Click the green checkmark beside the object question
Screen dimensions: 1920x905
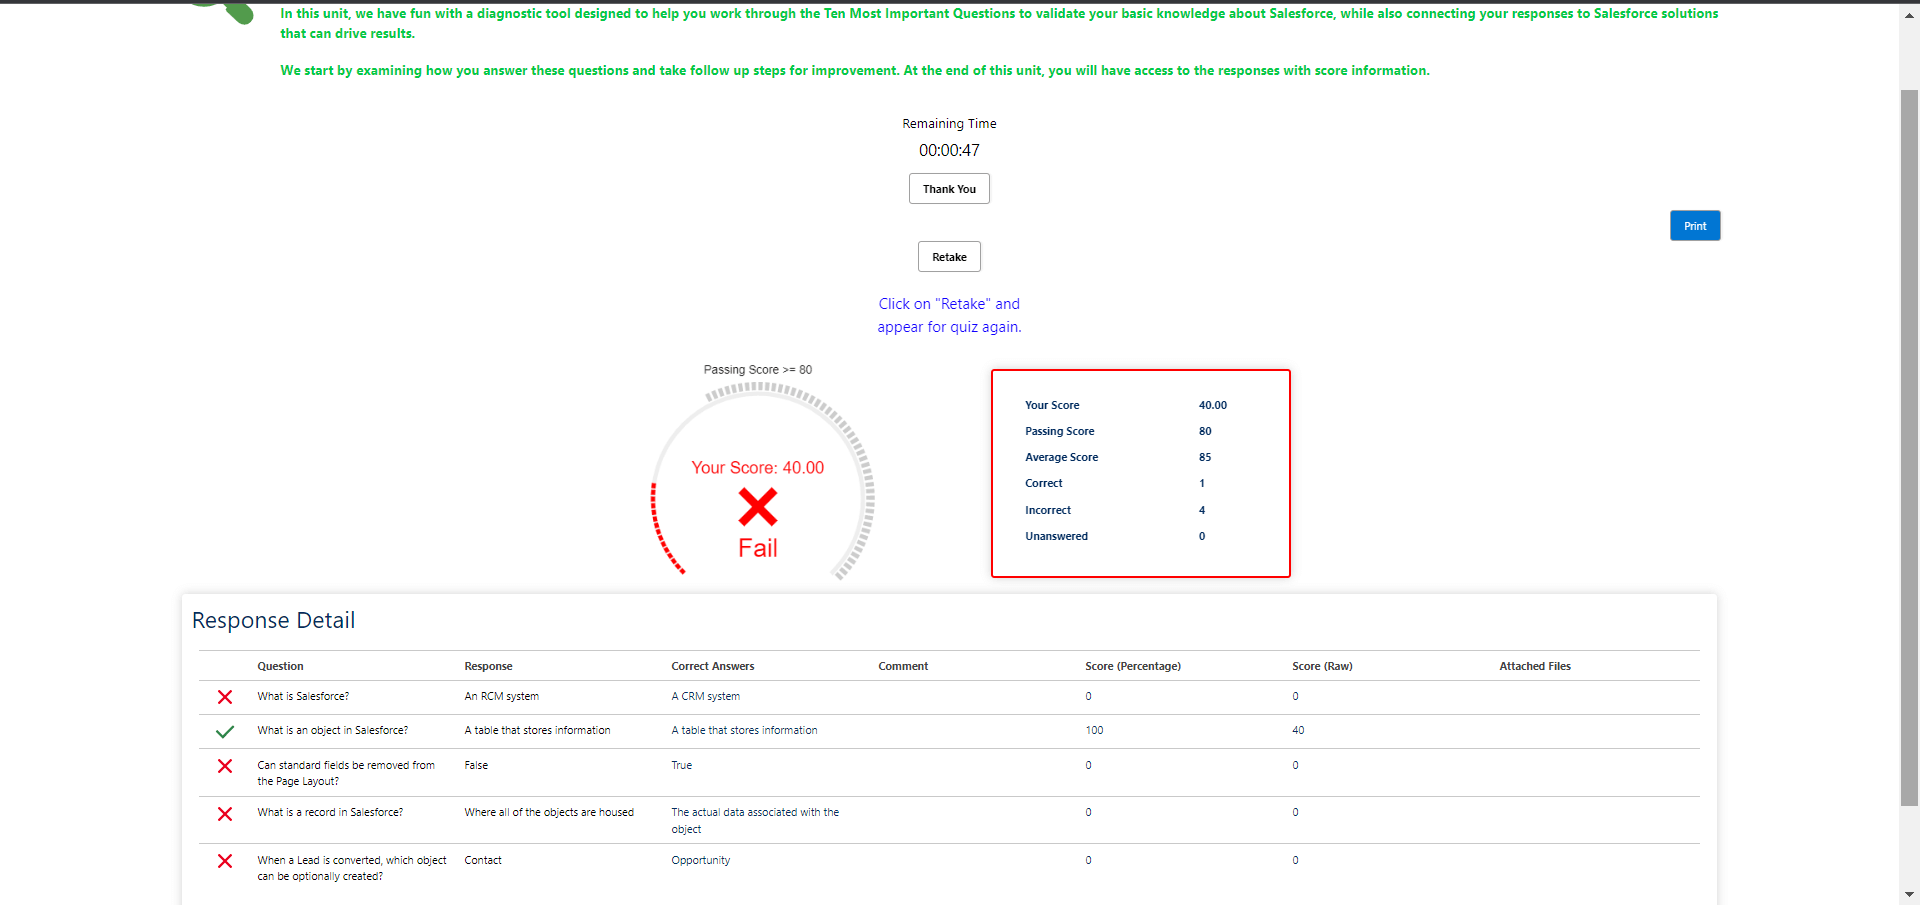tap(225, 731)
